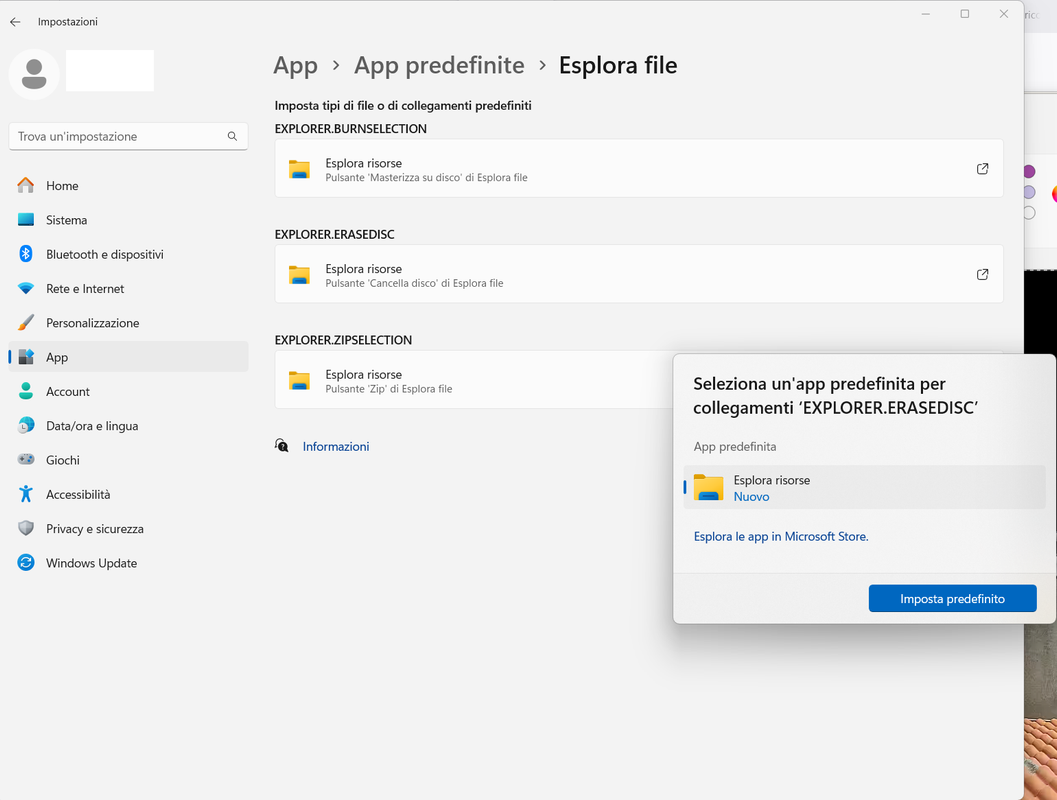1057x800 pixels.
Task: Pick the purple color swatch in background window
Action: [x=1029, y=171]
